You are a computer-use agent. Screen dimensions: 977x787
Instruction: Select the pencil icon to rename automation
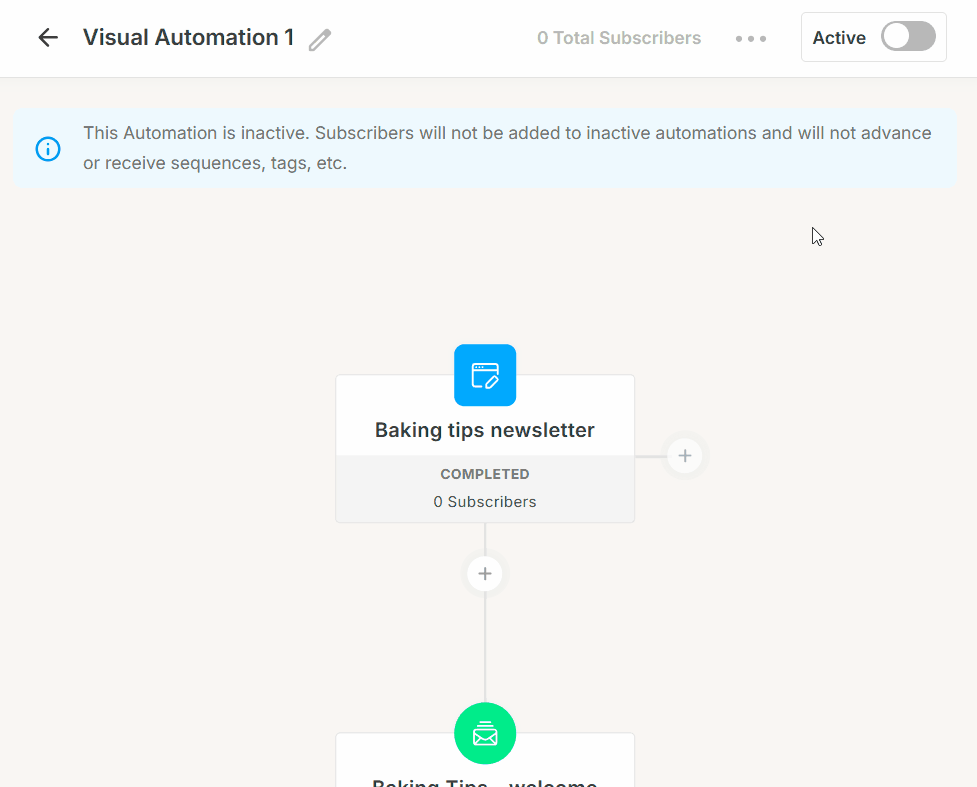coord(320,38)
